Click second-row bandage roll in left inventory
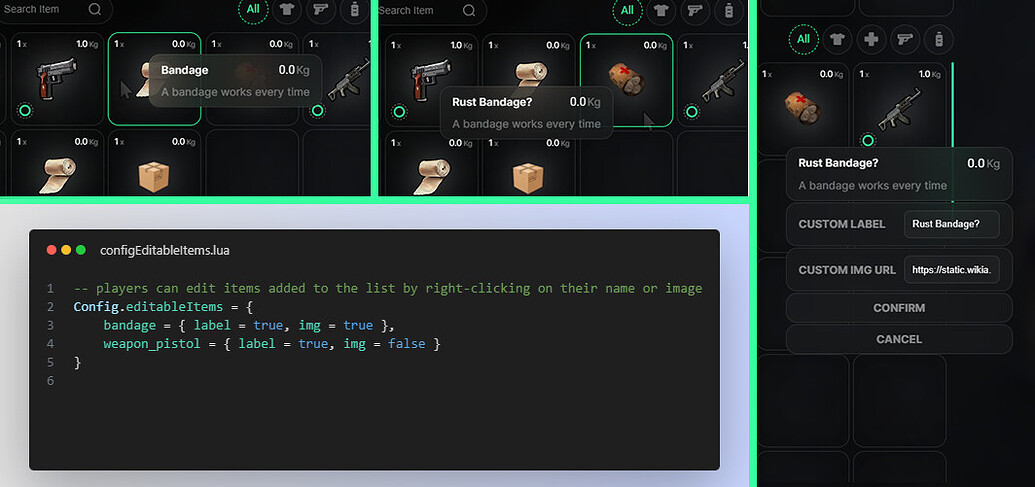The image size is (1035, 487). pos(57,176)
